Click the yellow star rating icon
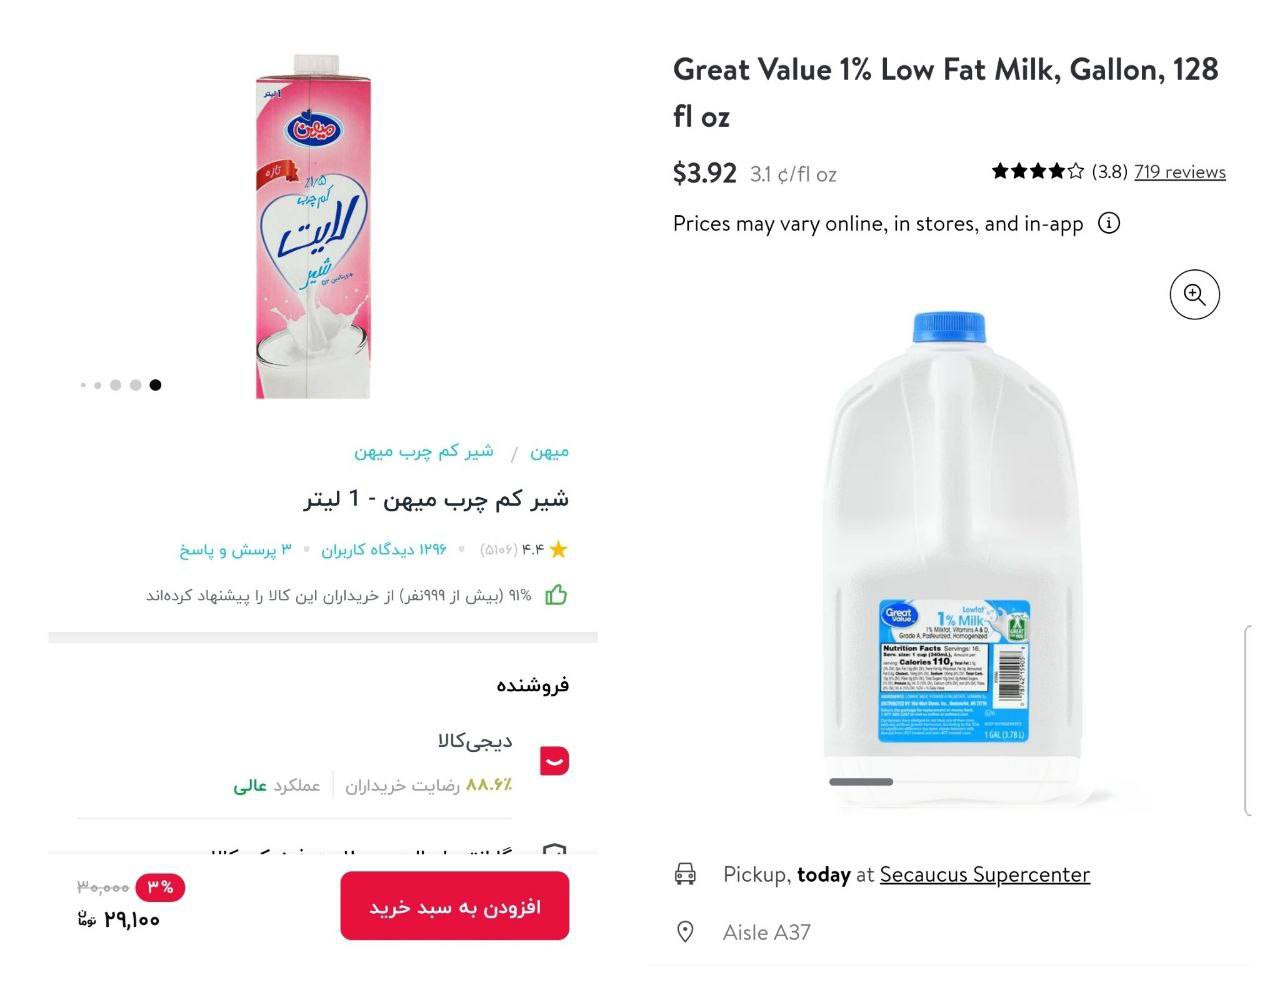The height and width of the screenshot is (991, 1280). click(x=558, y=550)
